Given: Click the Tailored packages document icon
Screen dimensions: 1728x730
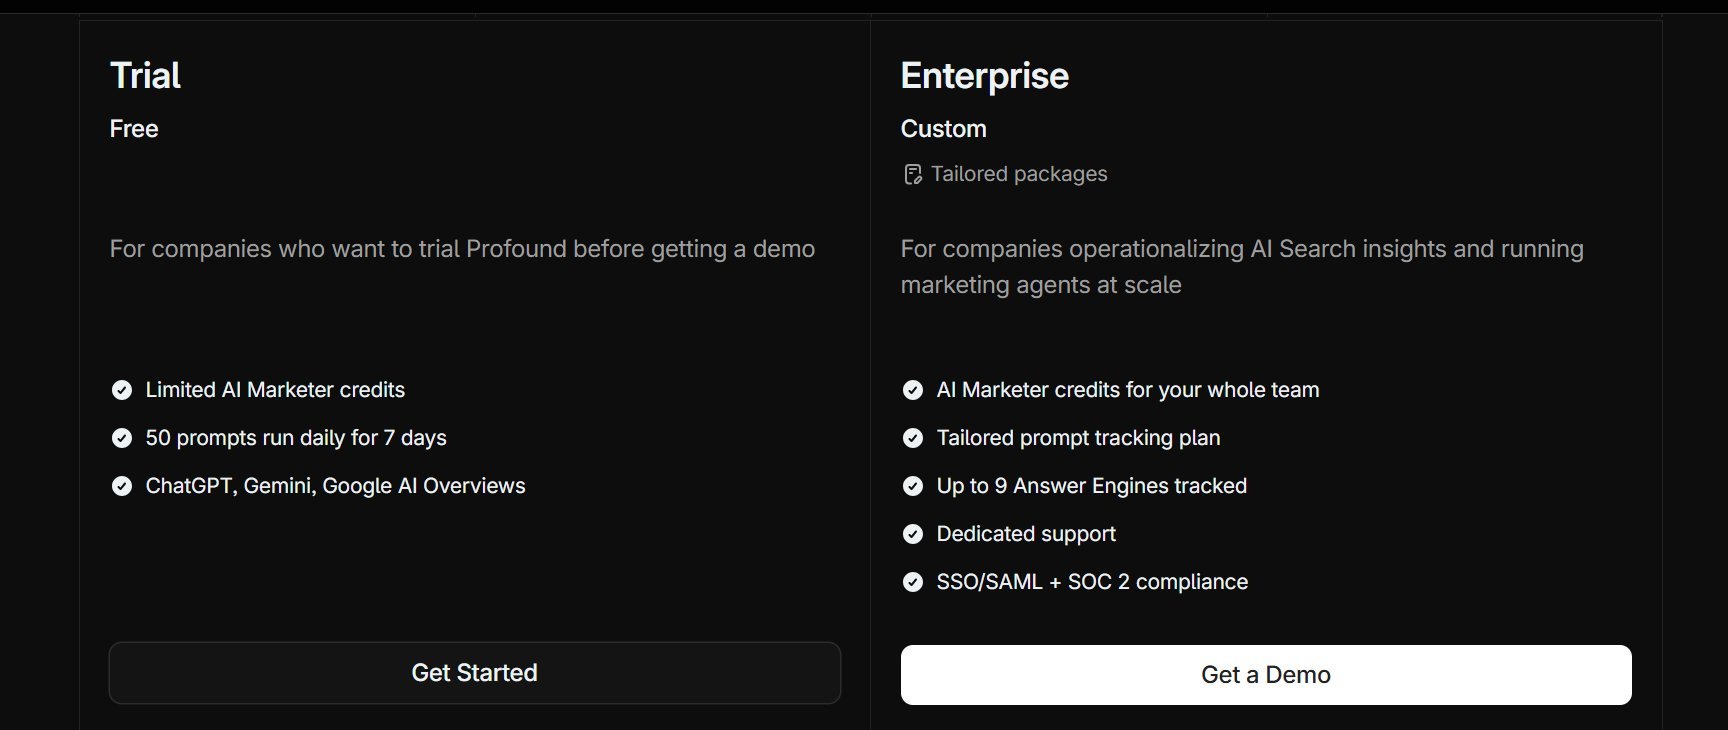Looking at the screenshot, I should (x=912, y=175).
